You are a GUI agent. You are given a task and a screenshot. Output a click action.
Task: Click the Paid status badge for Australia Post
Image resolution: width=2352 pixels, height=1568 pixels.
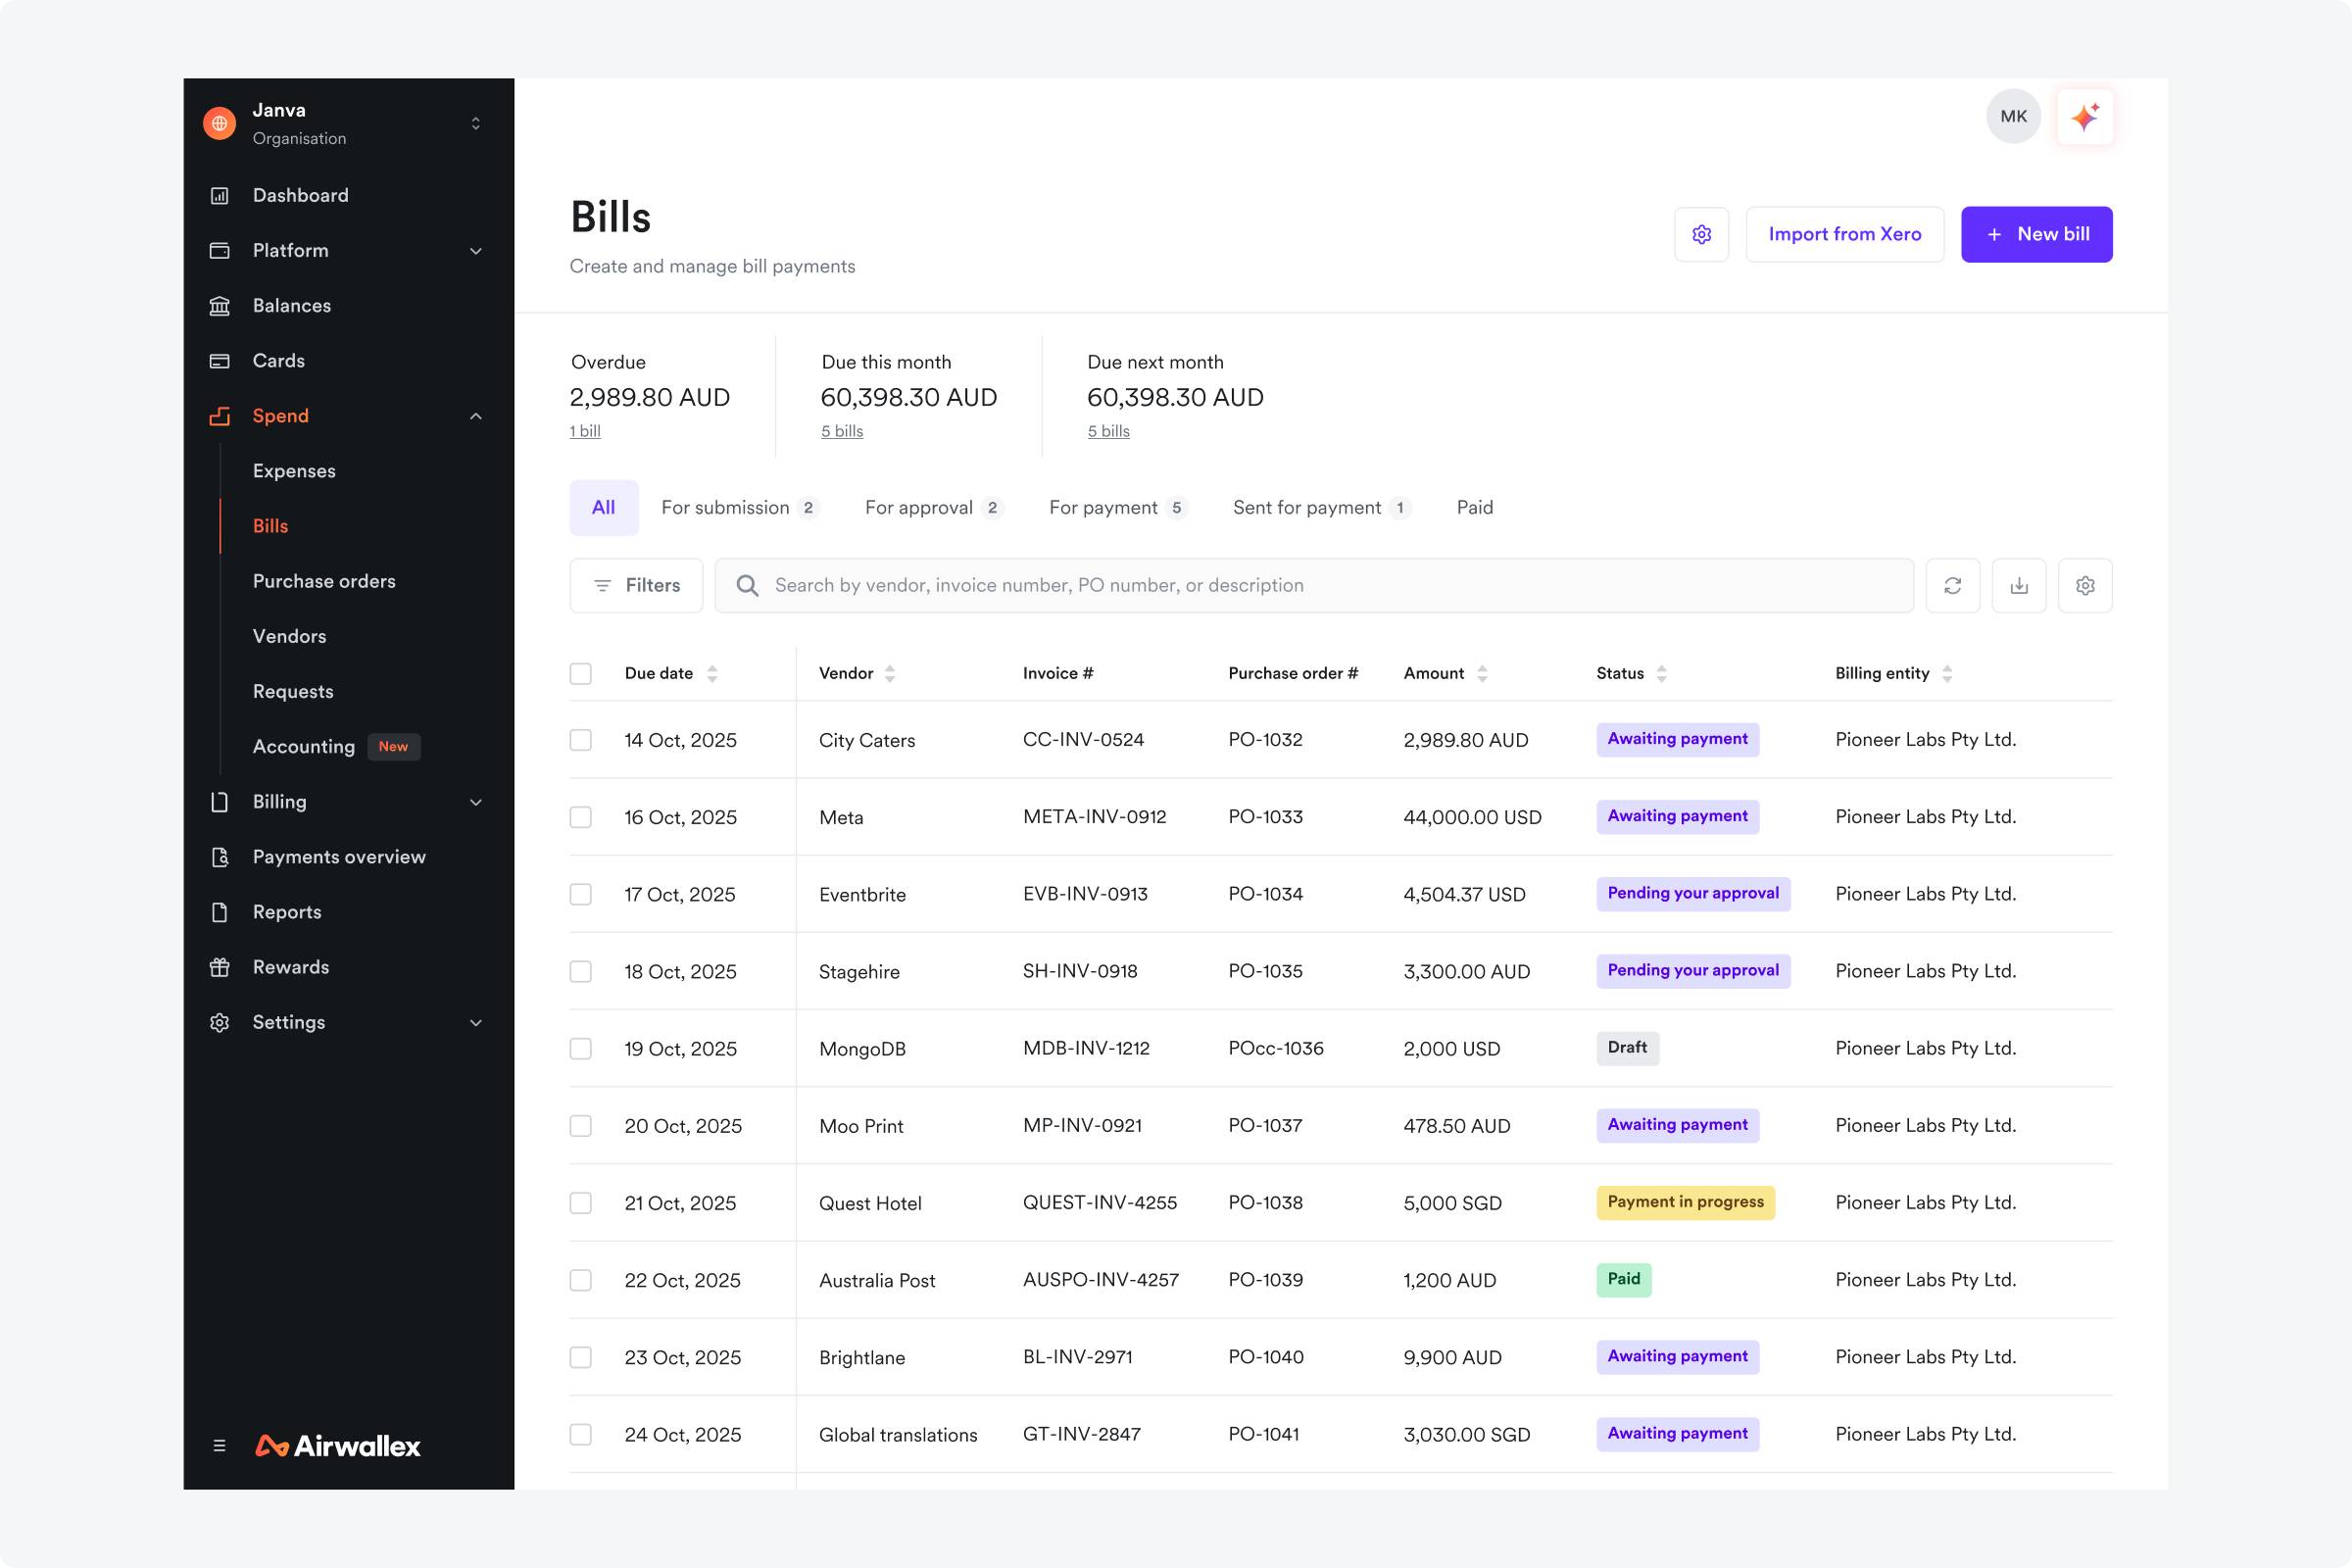pos(1623,1279)
